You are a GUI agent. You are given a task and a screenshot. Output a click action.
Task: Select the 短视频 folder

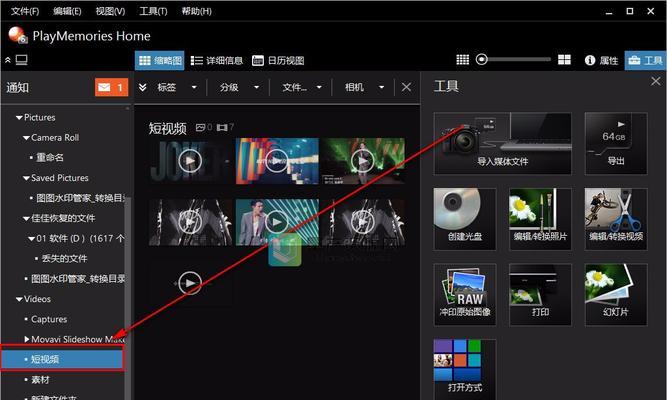pyautogui.click(x=62, y=359)
